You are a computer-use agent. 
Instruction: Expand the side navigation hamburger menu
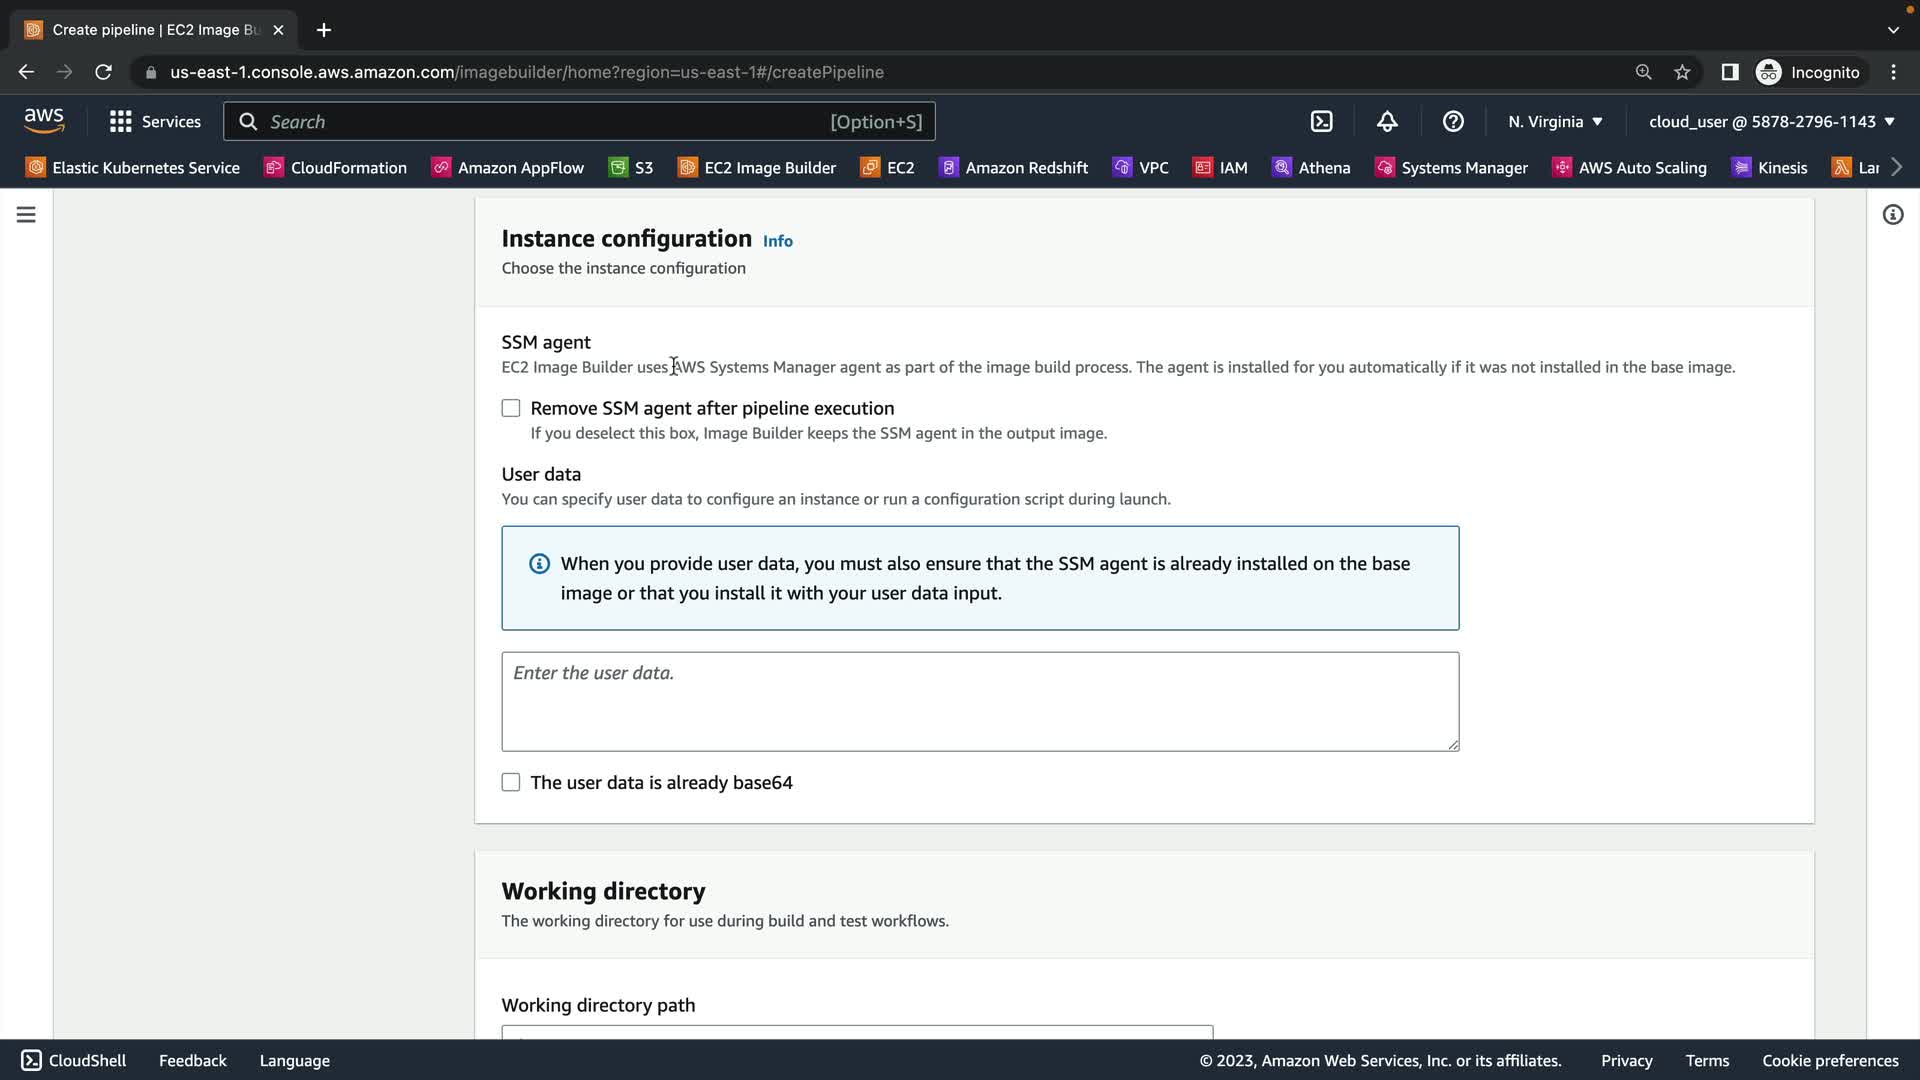(26, 215)
